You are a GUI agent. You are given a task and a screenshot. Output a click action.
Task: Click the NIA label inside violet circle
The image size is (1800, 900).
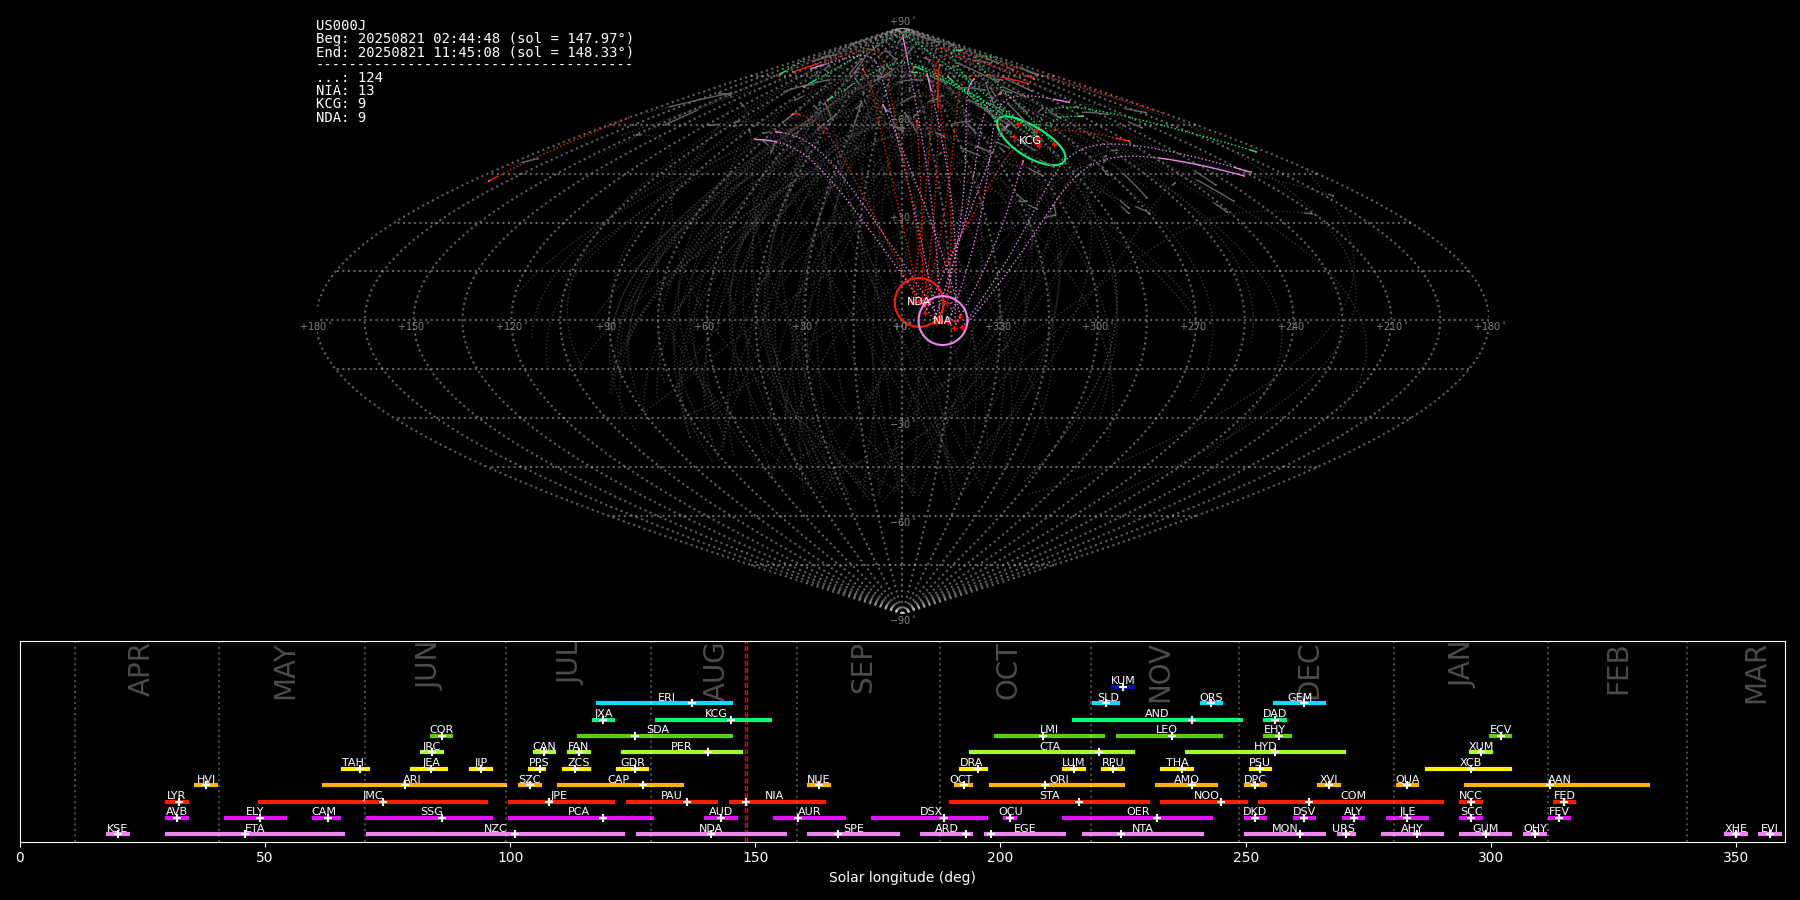(x=942, y=321)
